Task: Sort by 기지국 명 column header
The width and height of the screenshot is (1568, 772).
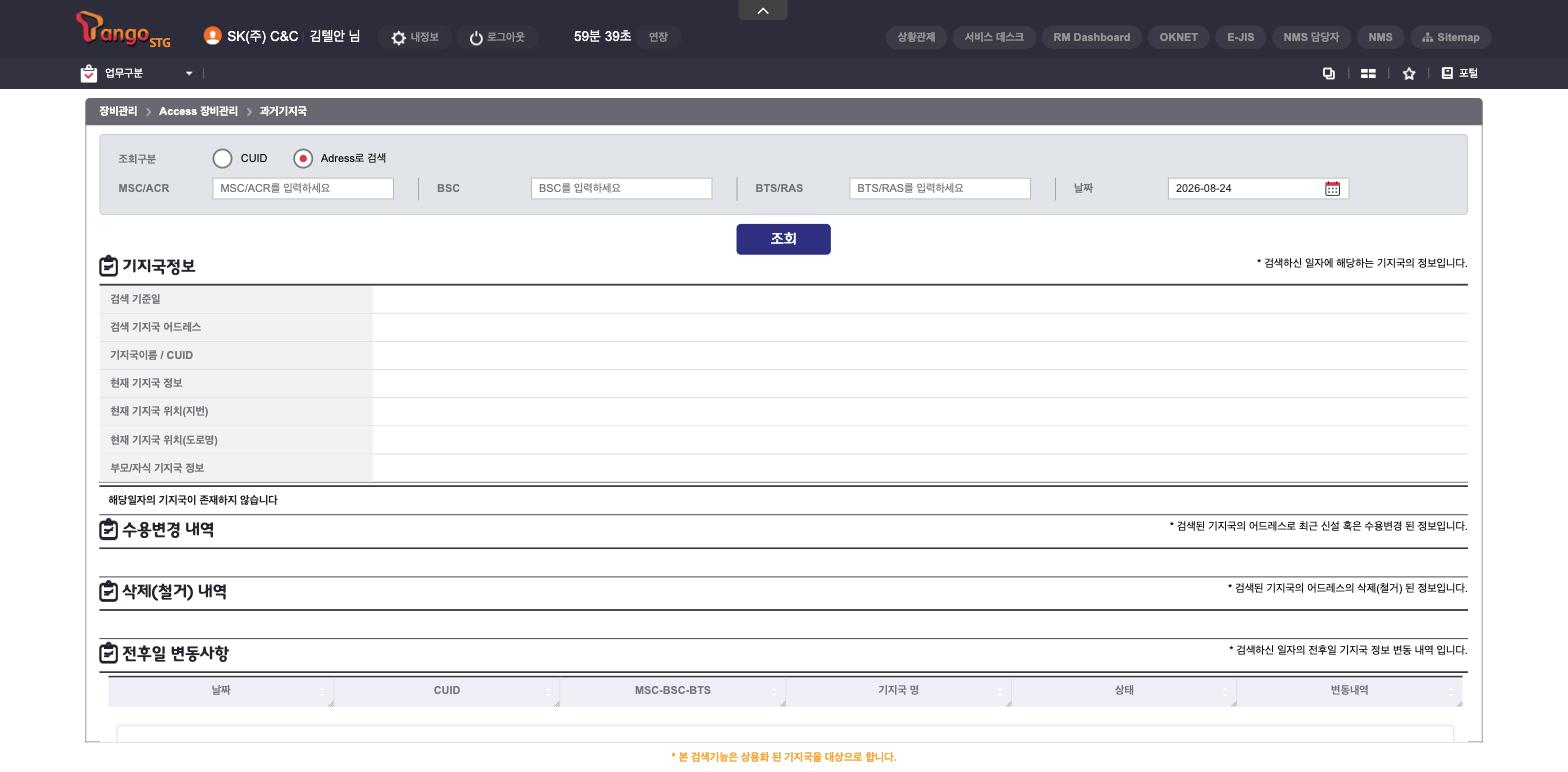Action: pos(898,691)
